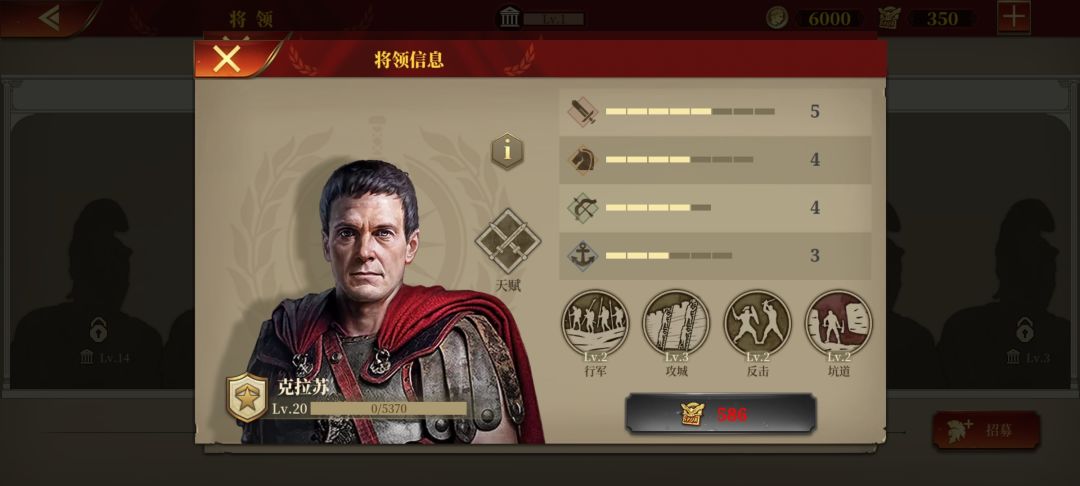Screen dimensions: 1080x486
Task: Close the 将领信息 dialog with X
Action: [x=227, y=59]
